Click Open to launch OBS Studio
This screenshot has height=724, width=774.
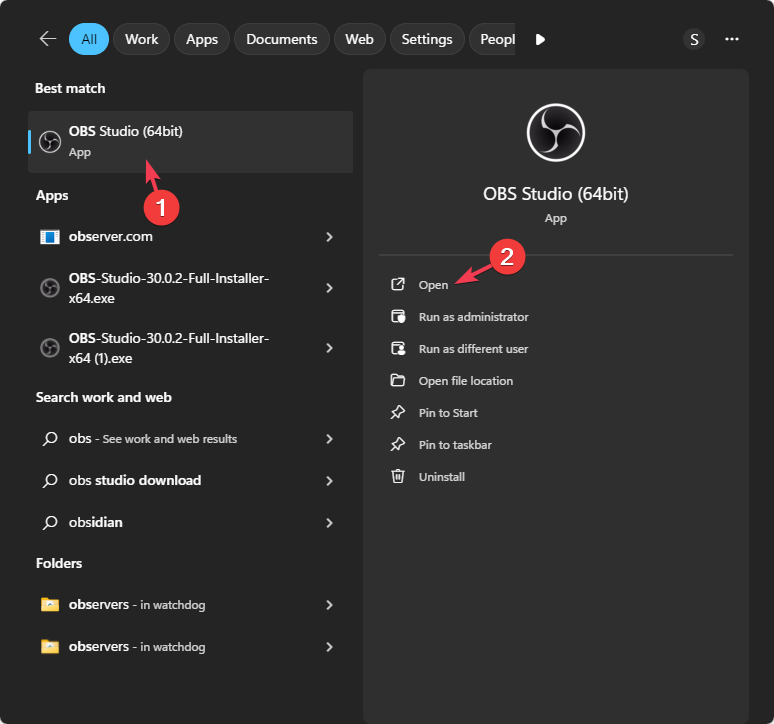(x=433, y=285)
